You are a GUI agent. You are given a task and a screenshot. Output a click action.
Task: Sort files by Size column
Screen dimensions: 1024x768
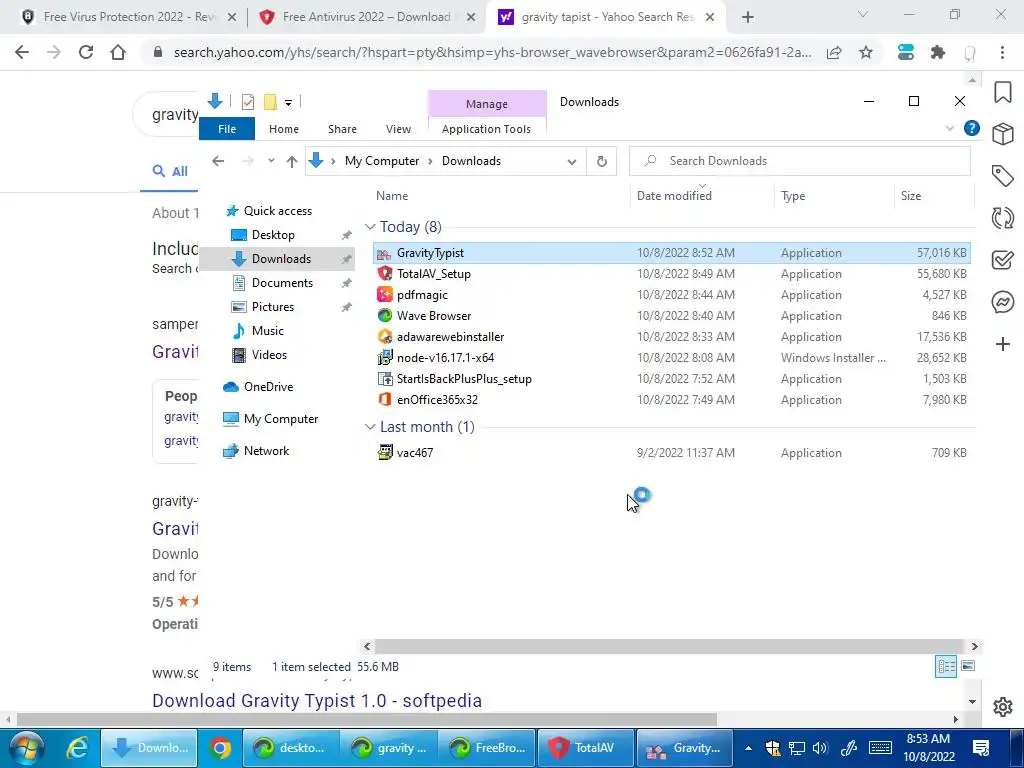pos(934,195)
